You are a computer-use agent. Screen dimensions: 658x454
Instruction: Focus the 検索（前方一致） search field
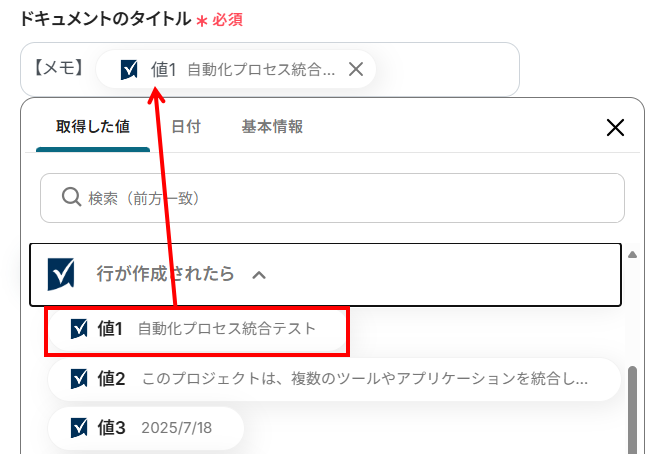[x=340, y=198]
